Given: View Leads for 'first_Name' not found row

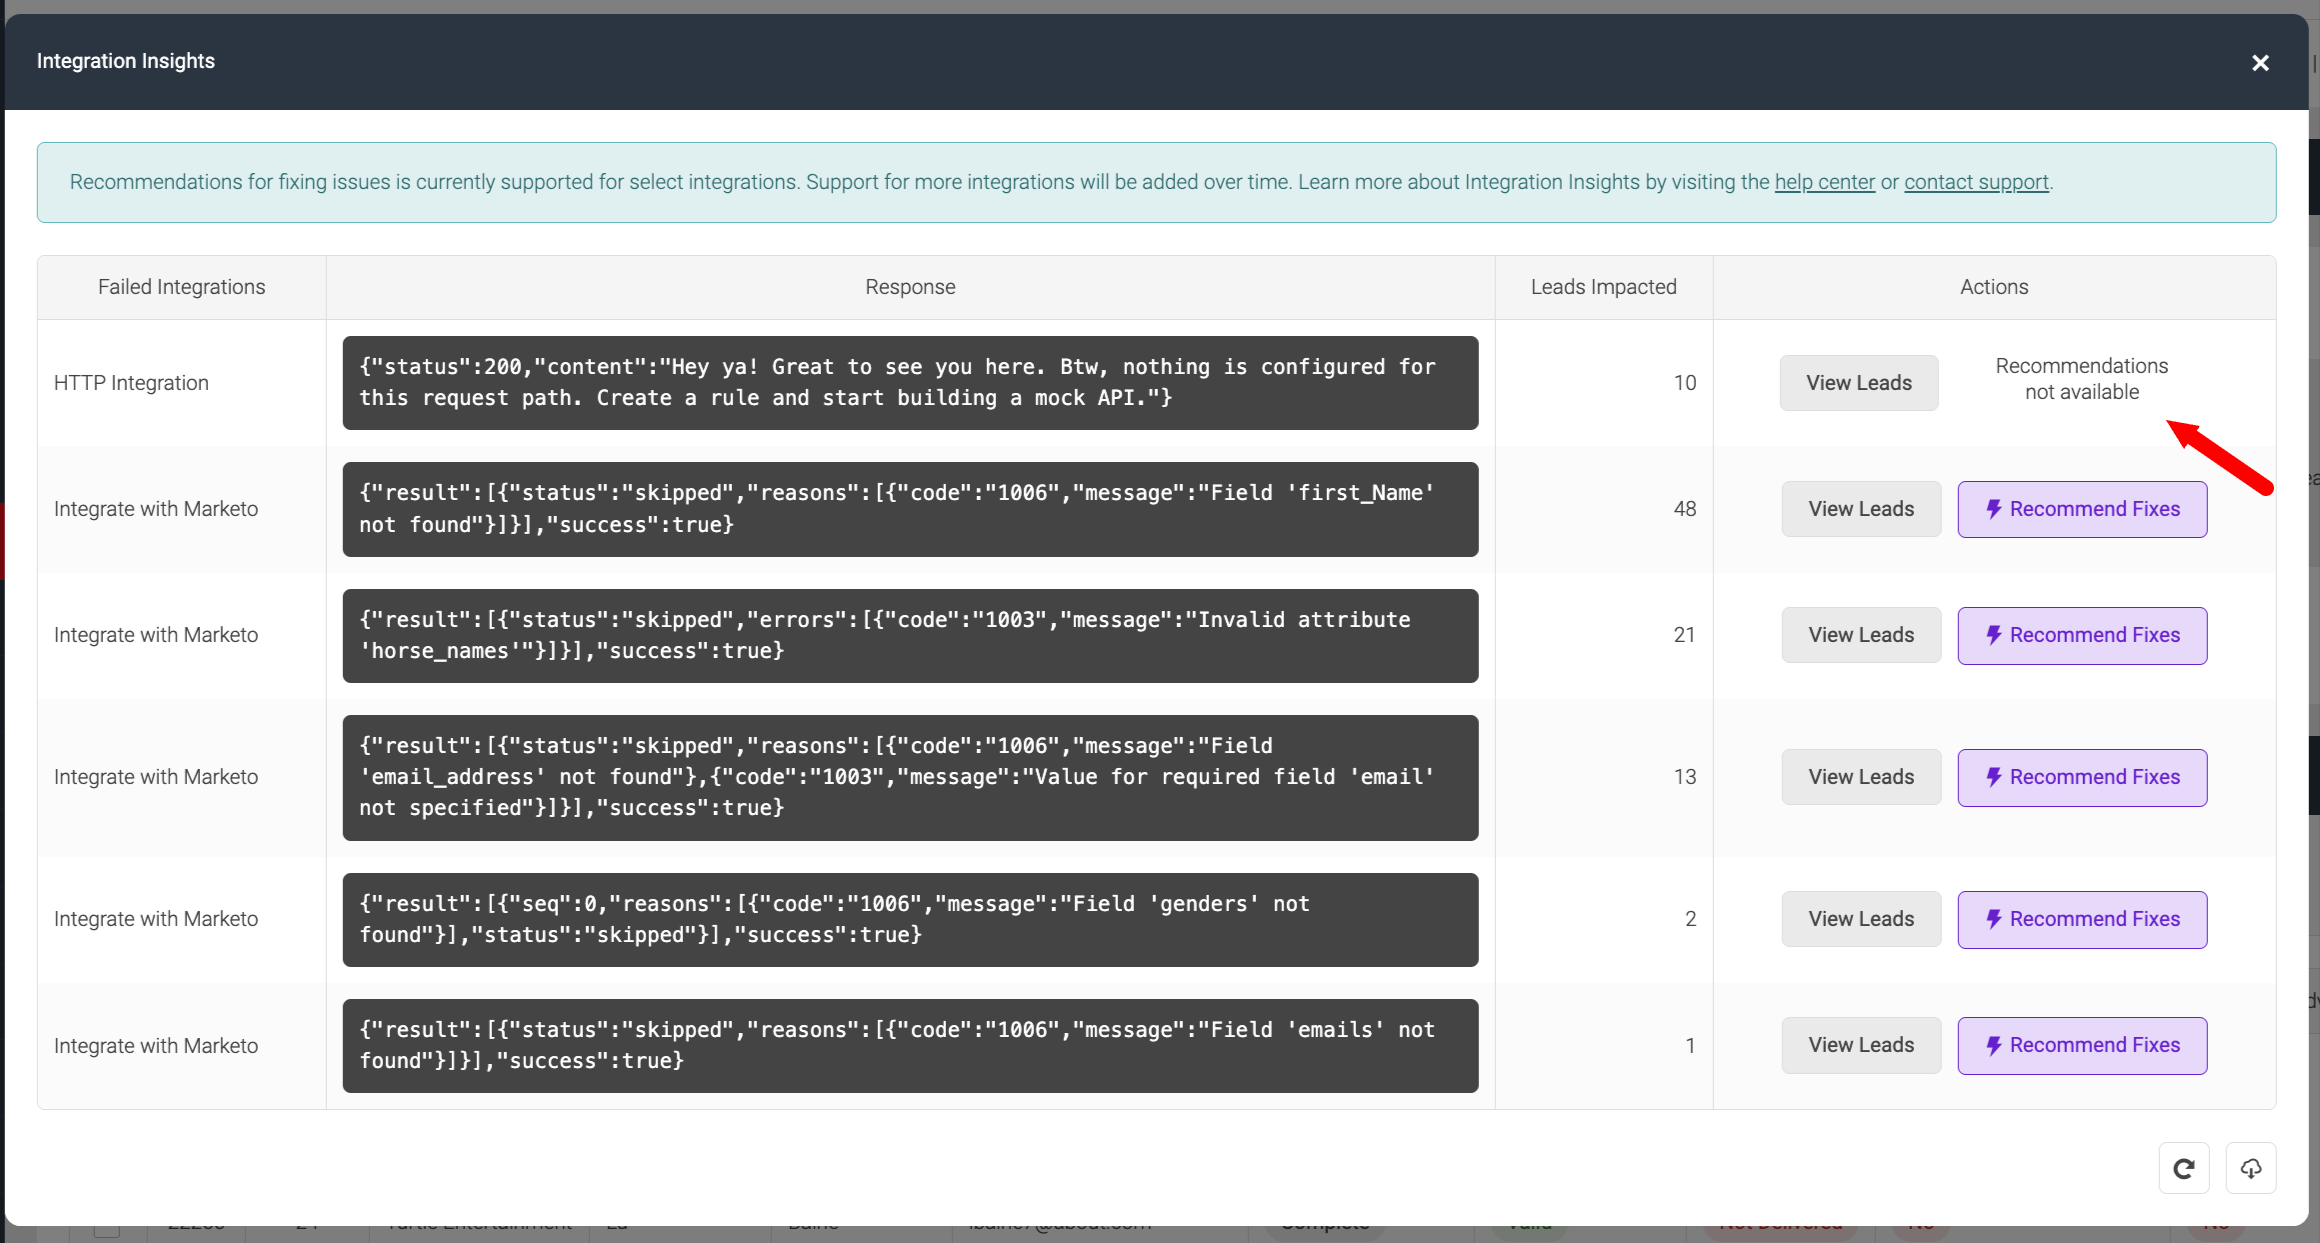Looking at the screenshot, I should (x=1861, y=509).
